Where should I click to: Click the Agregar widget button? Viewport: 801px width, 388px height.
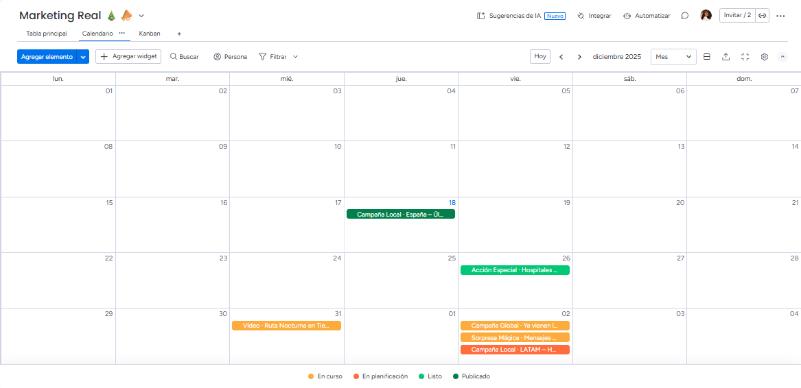128,57
